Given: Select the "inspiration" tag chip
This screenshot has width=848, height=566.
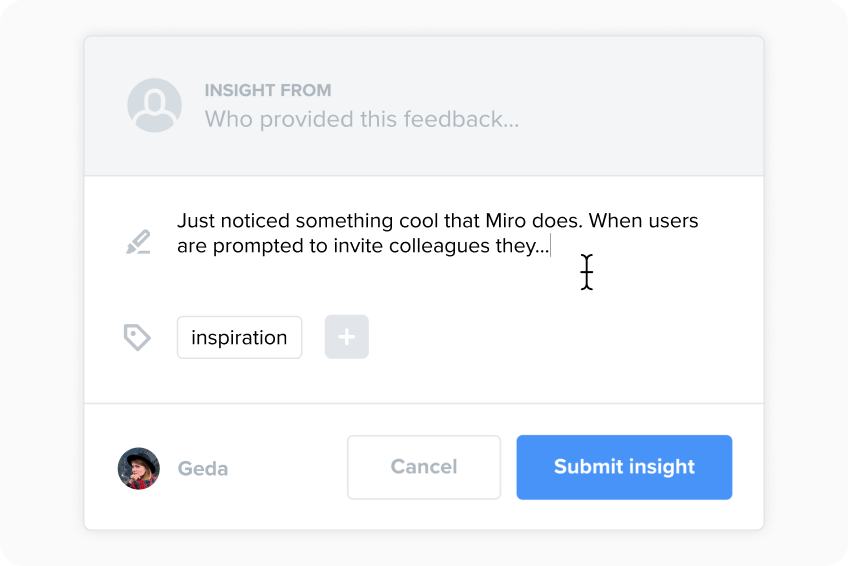Looking at the screenshot, I should 240,337.
